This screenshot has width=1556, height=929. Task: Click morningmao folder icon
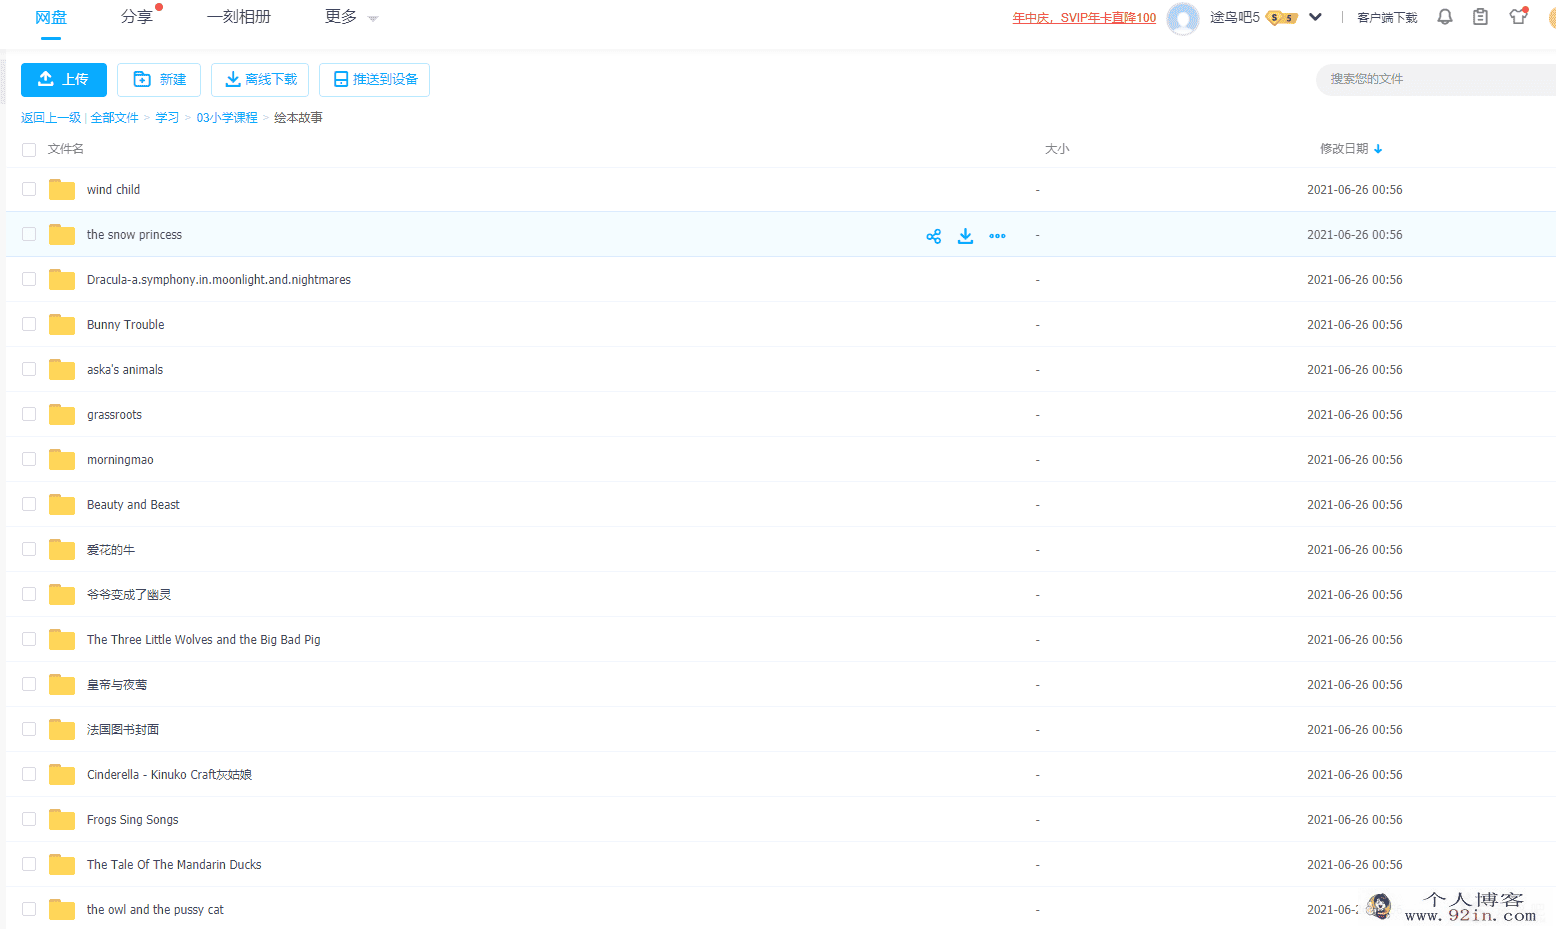coord(62,459)
